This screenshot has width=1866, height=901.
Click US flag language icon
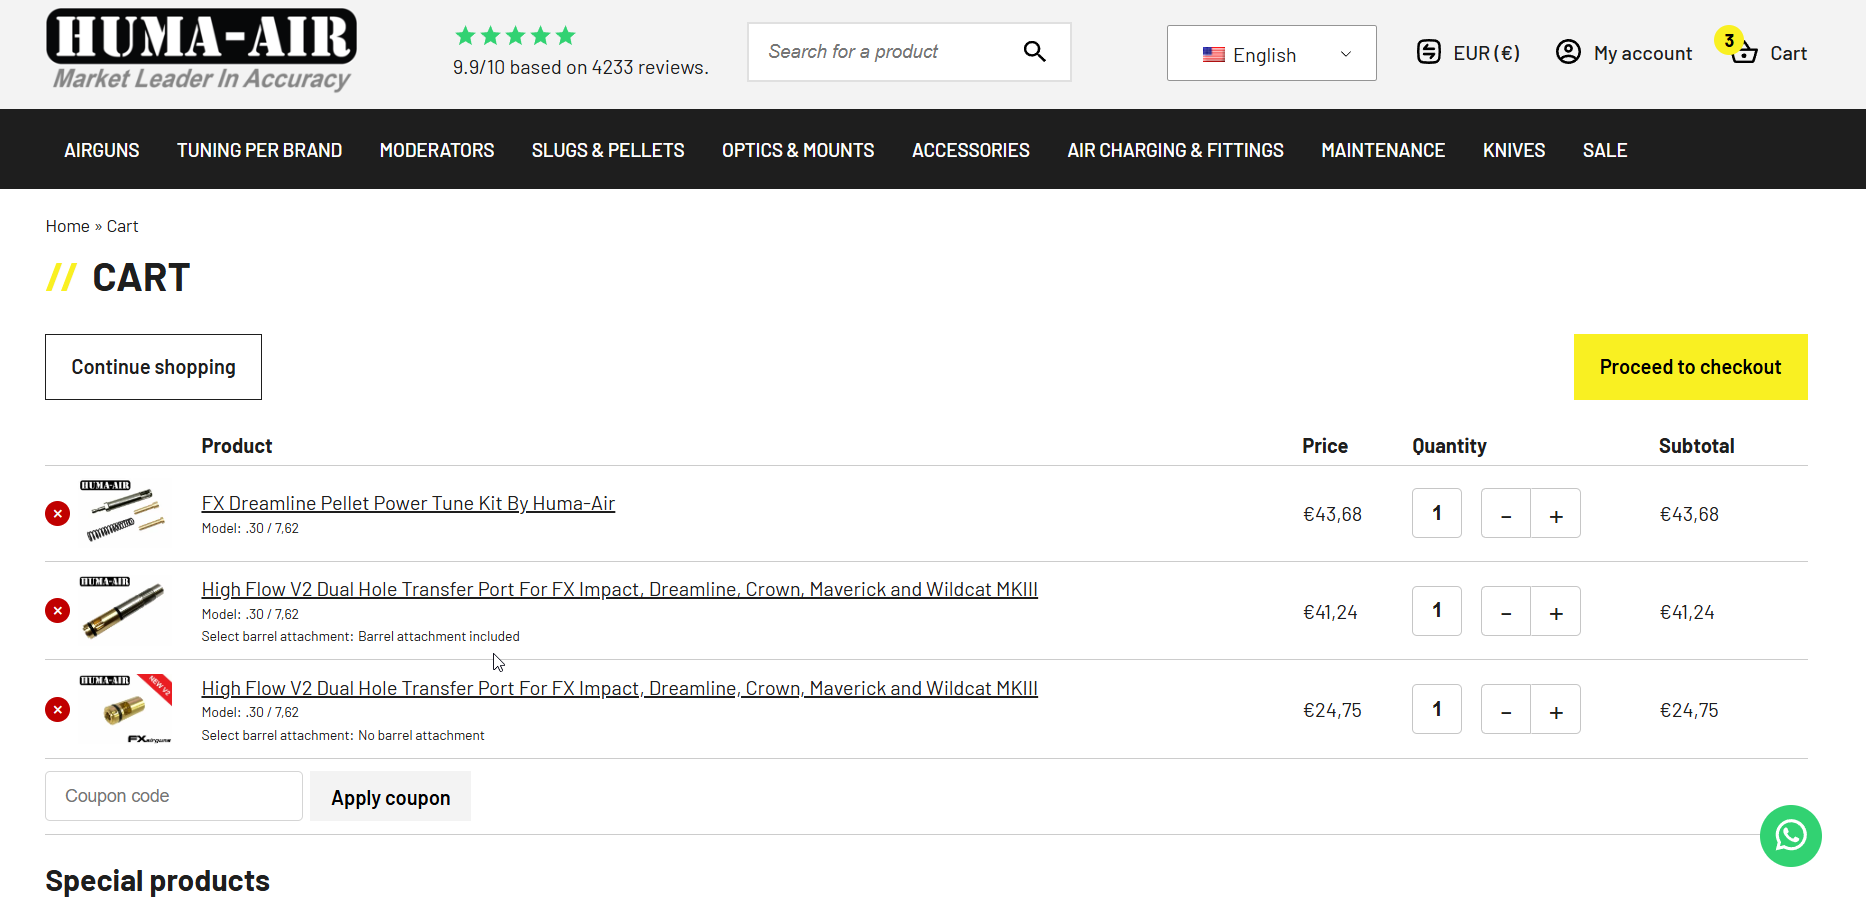1213,54
